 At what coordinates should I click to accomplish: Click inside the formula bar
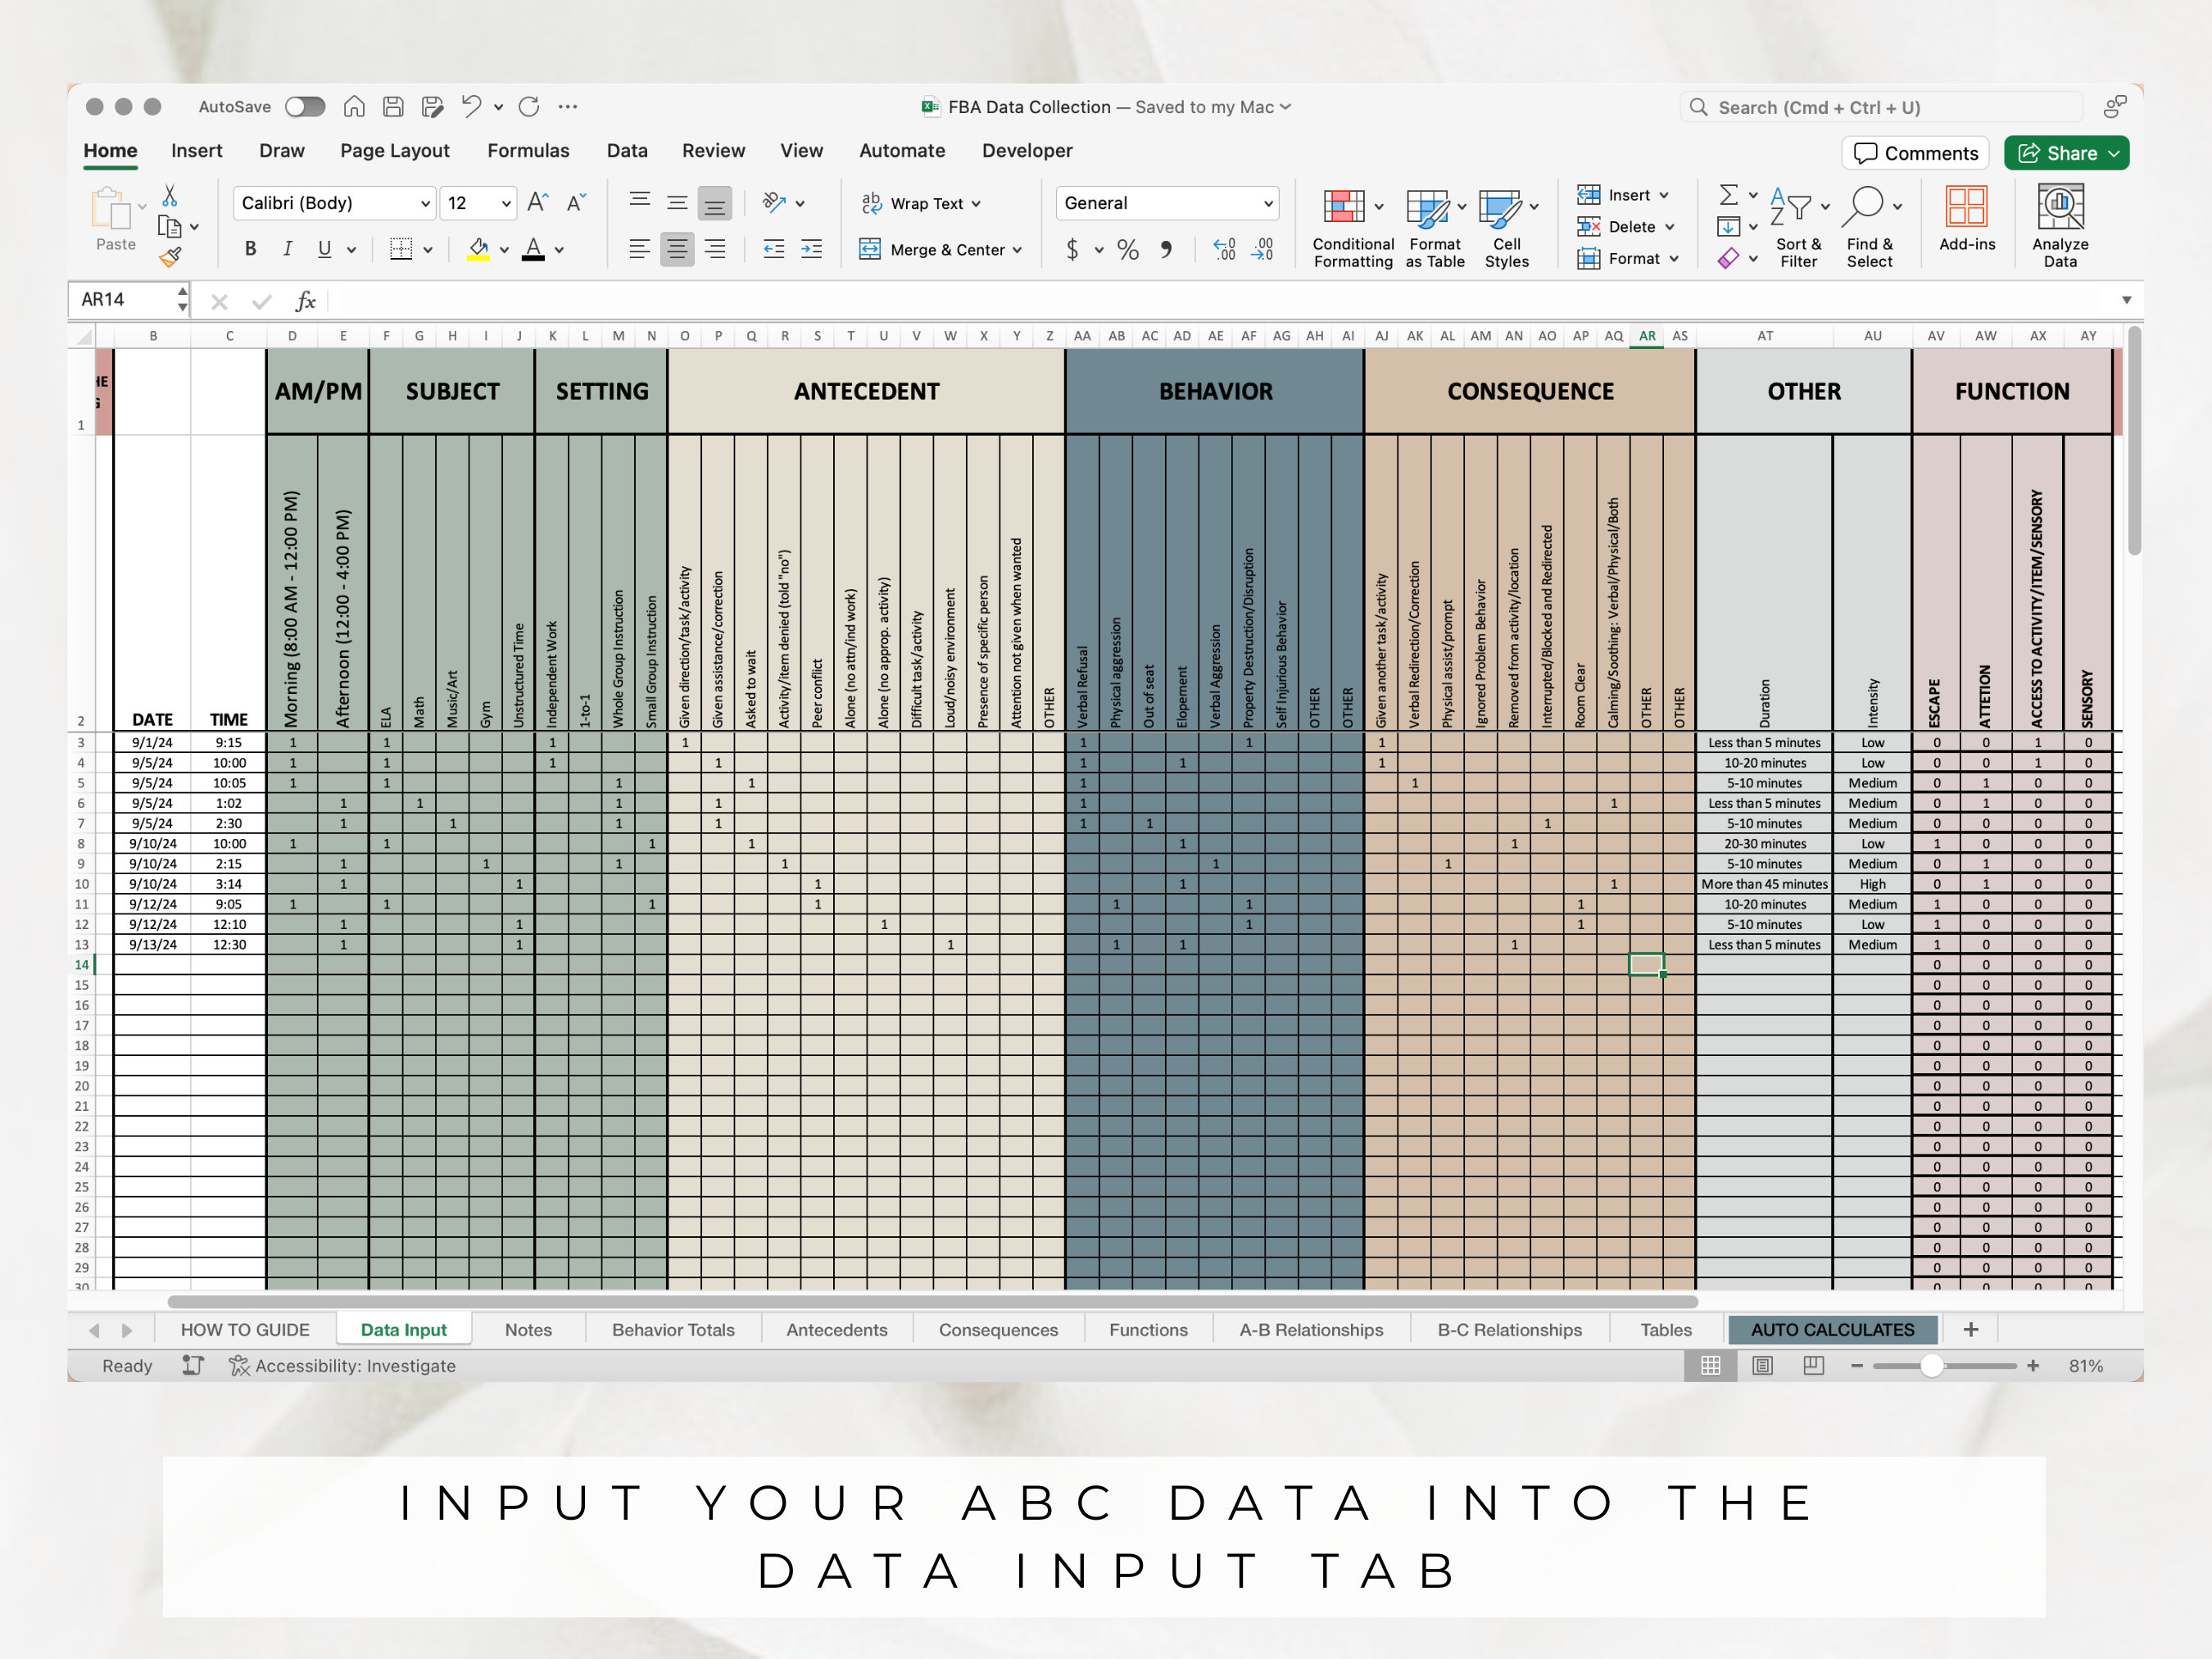click(x=700, y=300)
